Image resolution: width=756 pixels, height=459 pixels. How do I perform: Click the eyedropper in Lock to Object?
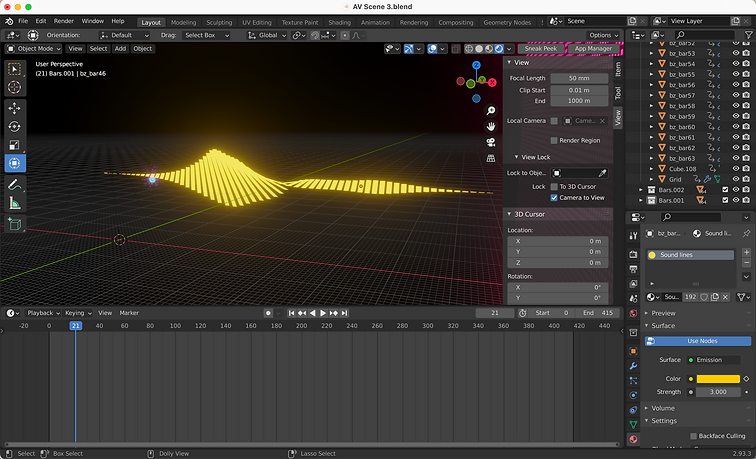[x=602, y=173]
